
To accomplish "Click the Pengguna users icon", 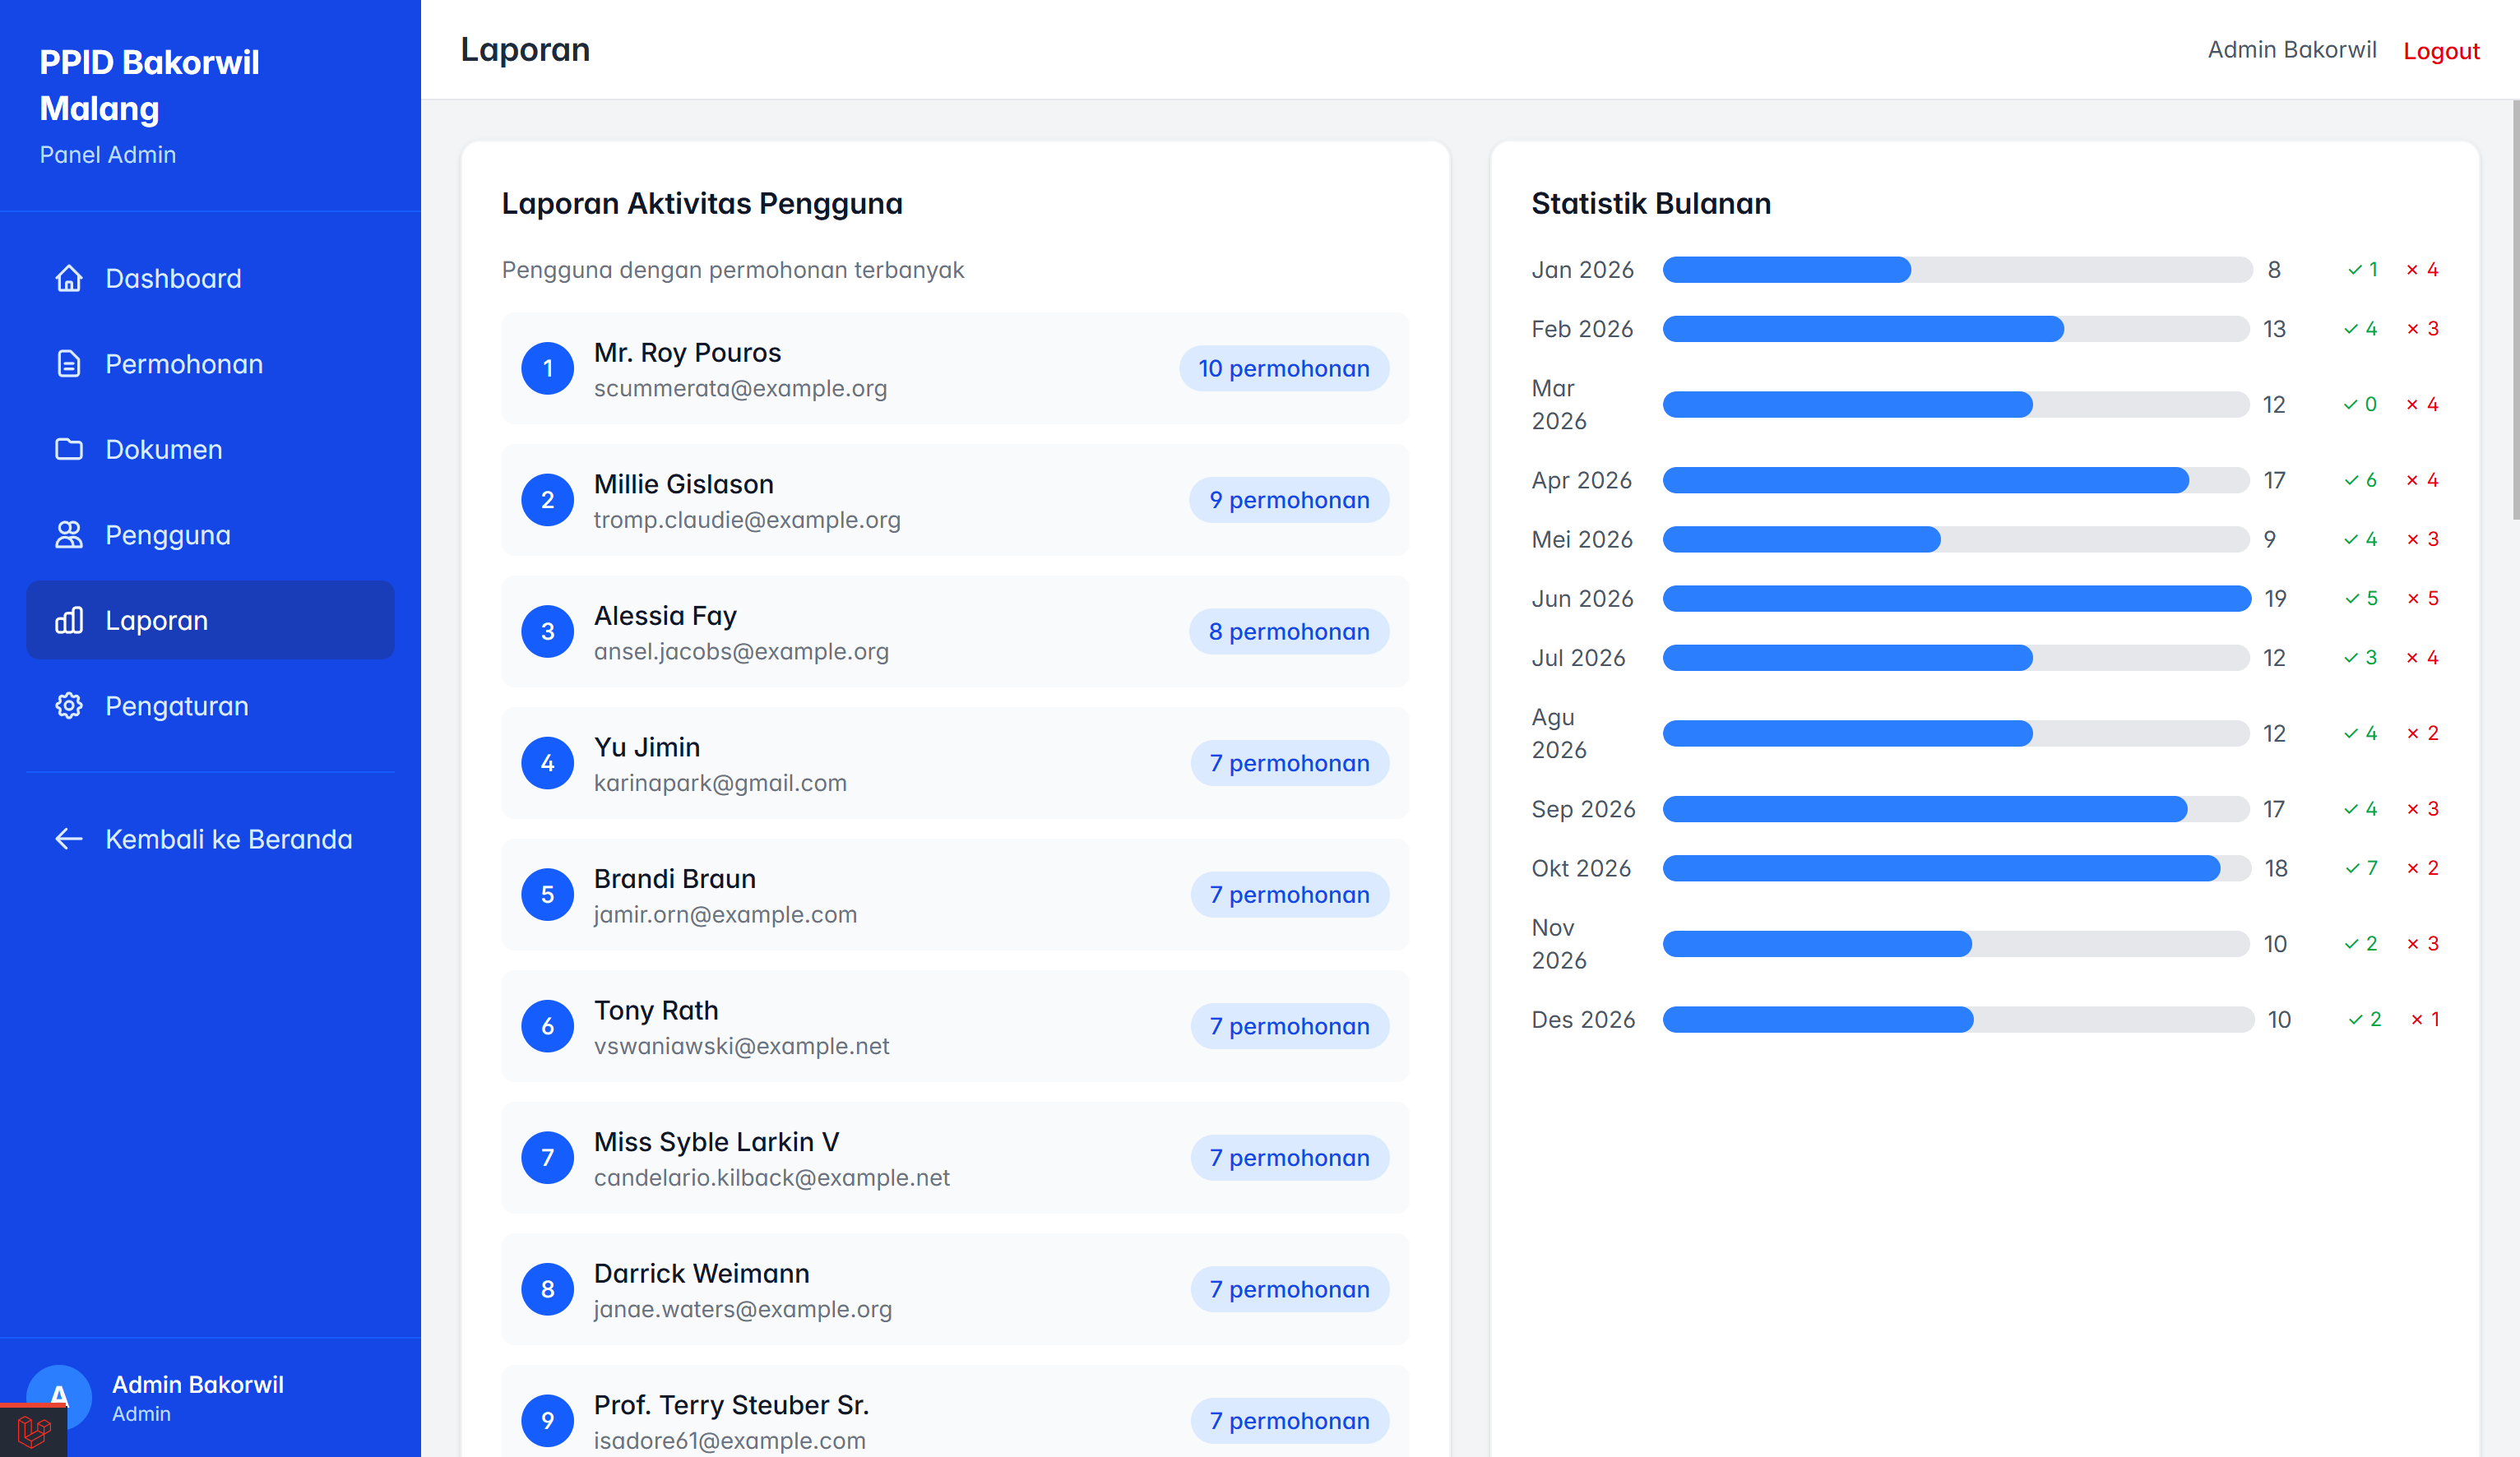I will 69,535.
